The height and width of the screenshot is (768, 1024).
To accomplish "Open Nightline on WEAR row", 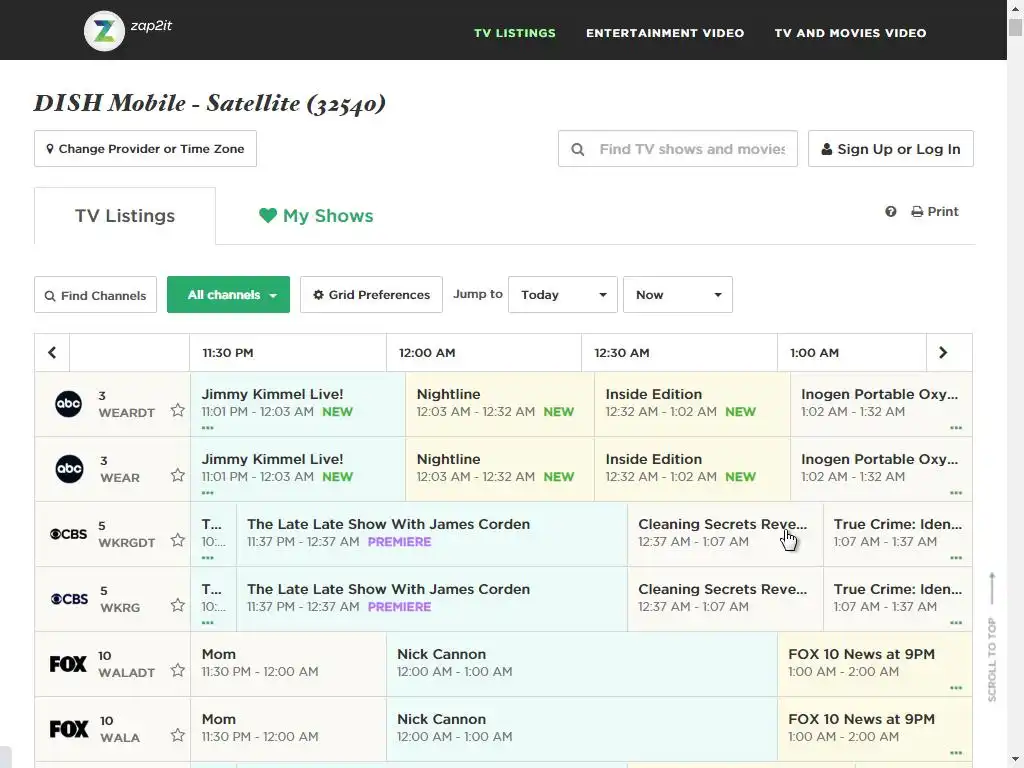I will point(500,469).
